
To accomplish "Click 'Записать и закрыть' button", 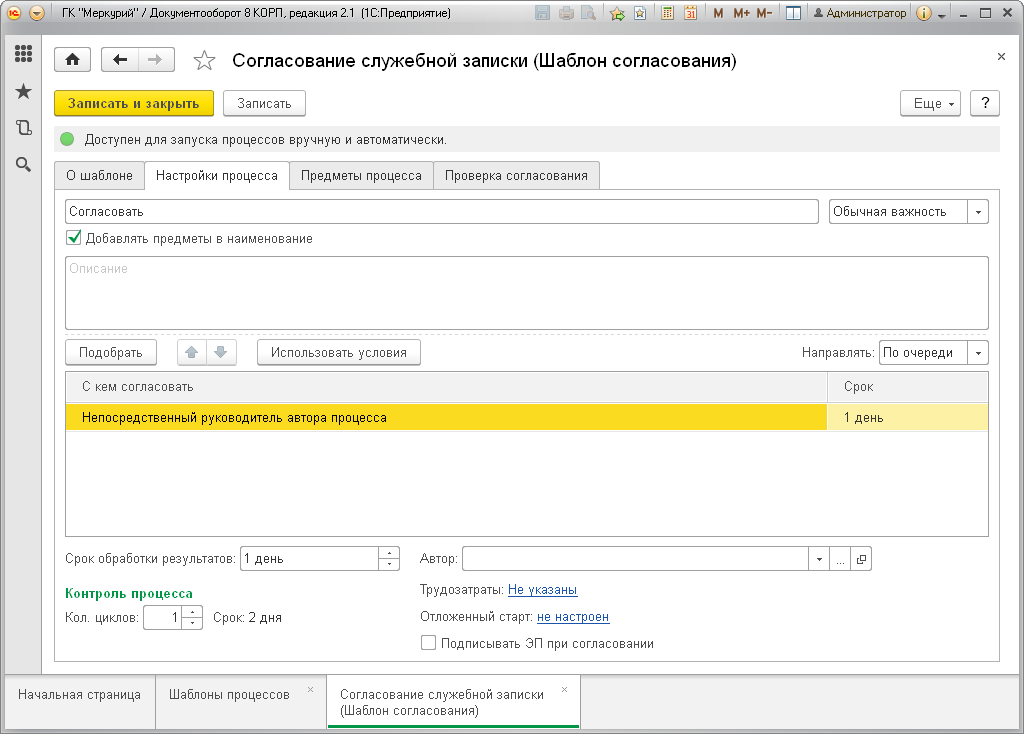I will pos(134,103).
